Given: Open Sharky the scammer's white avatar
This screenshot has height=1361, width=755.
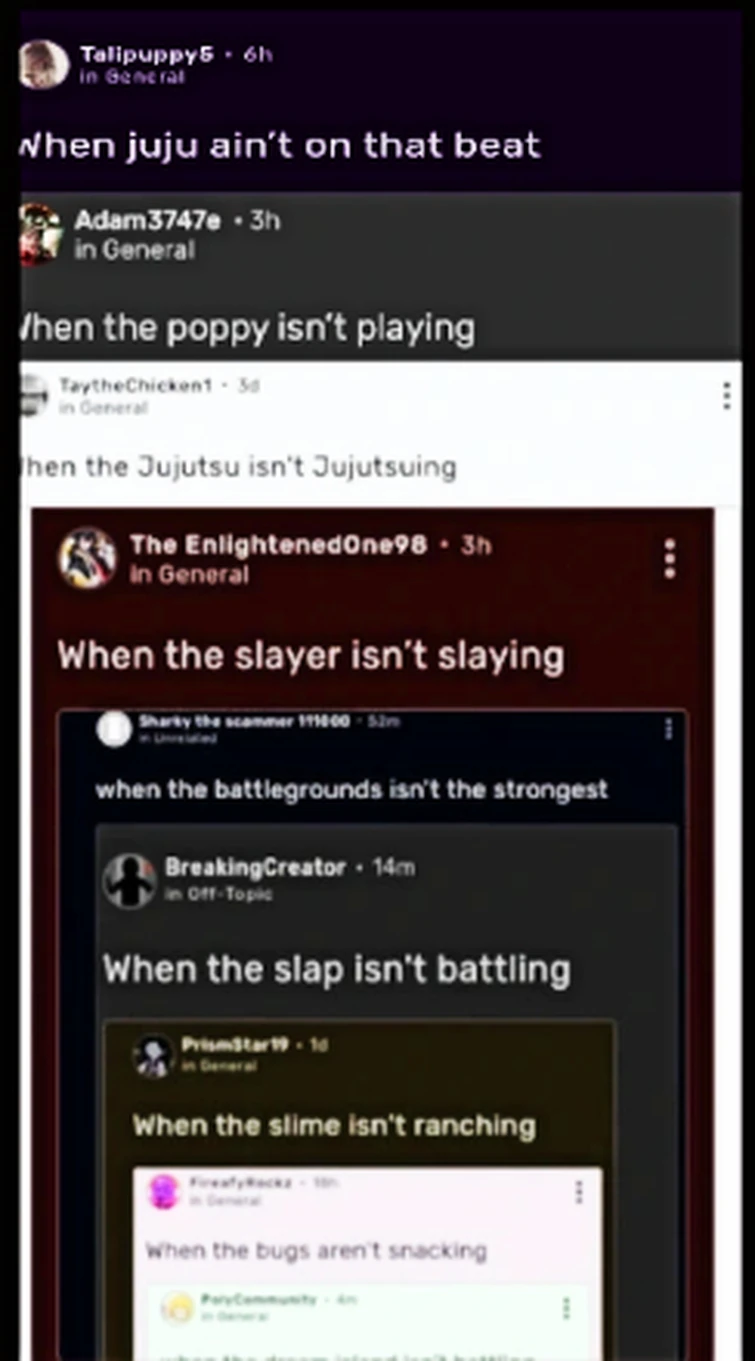Looking at the screenshot, I should [x=114, y=729].
